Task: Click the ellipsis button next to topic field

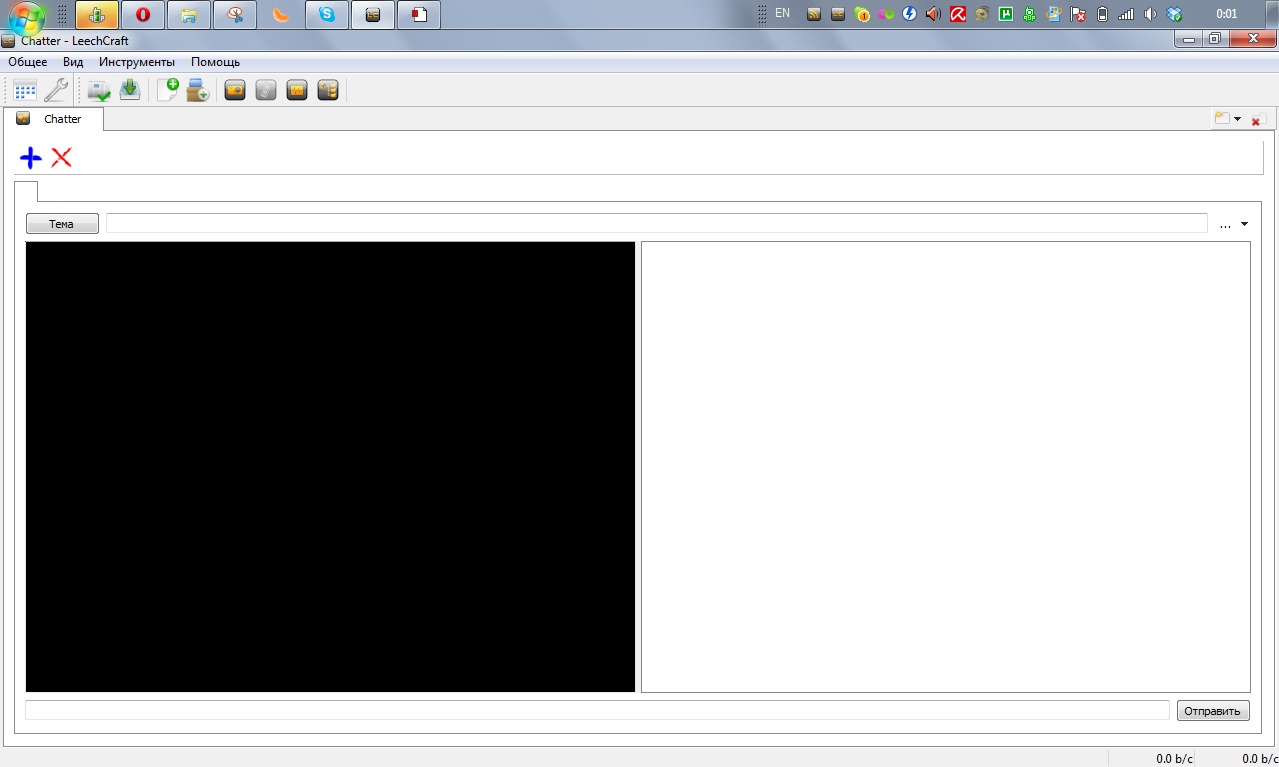Action: pos(1225,225)
